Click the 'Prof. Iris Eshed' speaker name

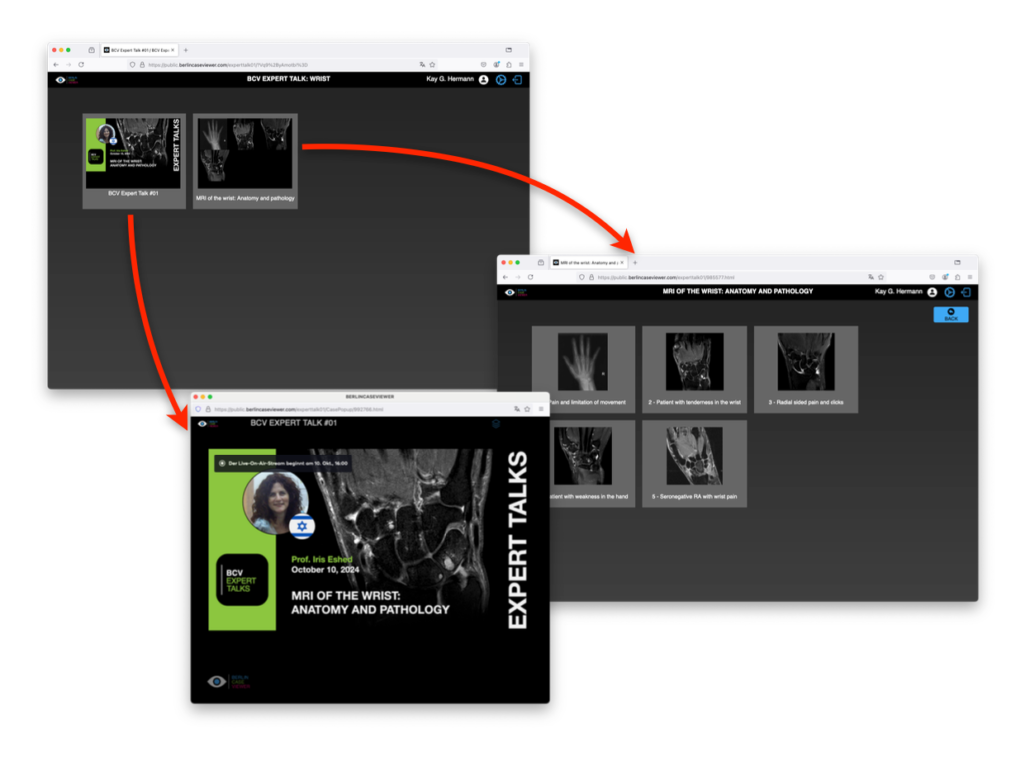pyautogui.click(x=322, y=559)
